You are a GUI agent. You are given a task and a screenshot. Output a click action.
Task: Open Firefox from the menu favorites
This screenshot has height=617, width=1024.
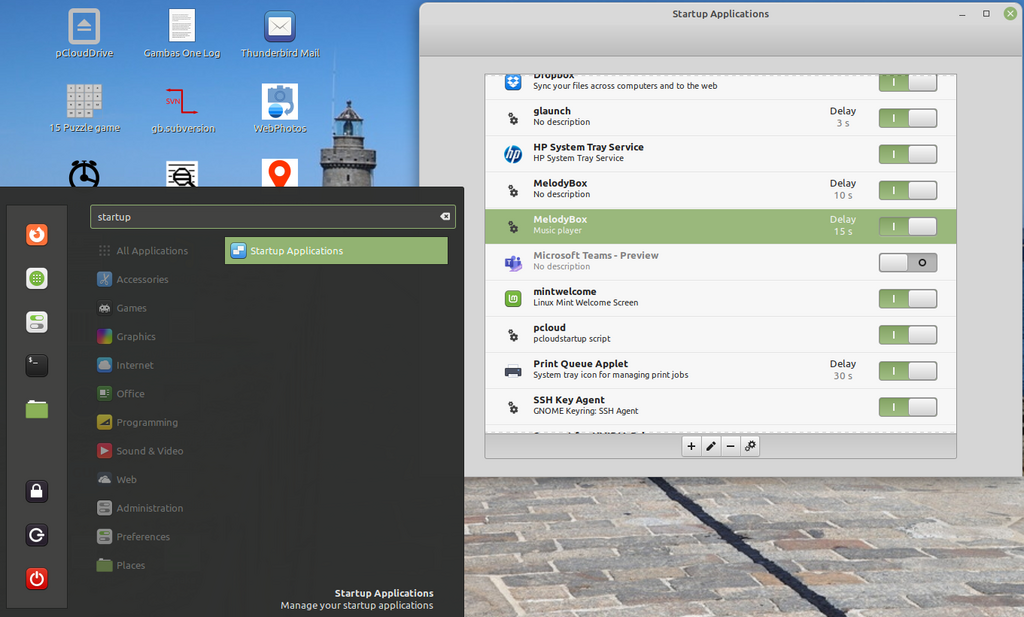pyautogui.click(x=37, y=234)
